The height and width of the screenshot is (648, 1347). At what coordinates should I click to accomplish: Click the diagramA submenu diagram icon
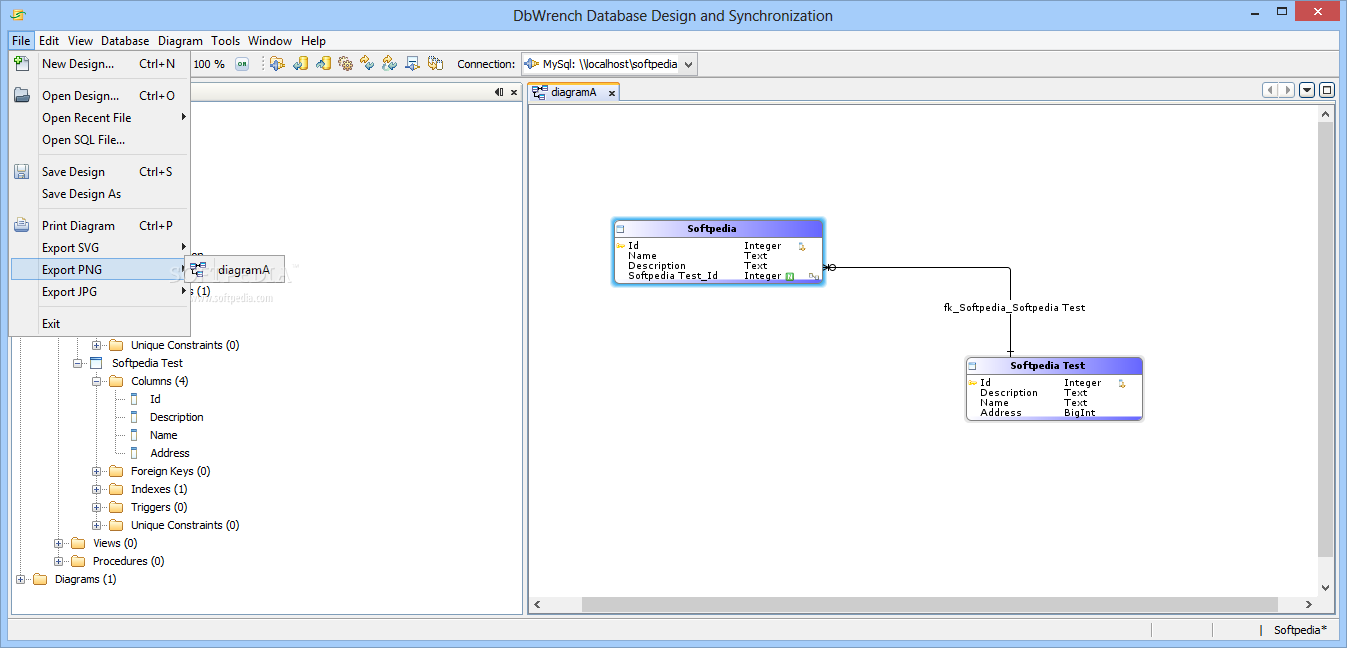(x=198, y=270)
